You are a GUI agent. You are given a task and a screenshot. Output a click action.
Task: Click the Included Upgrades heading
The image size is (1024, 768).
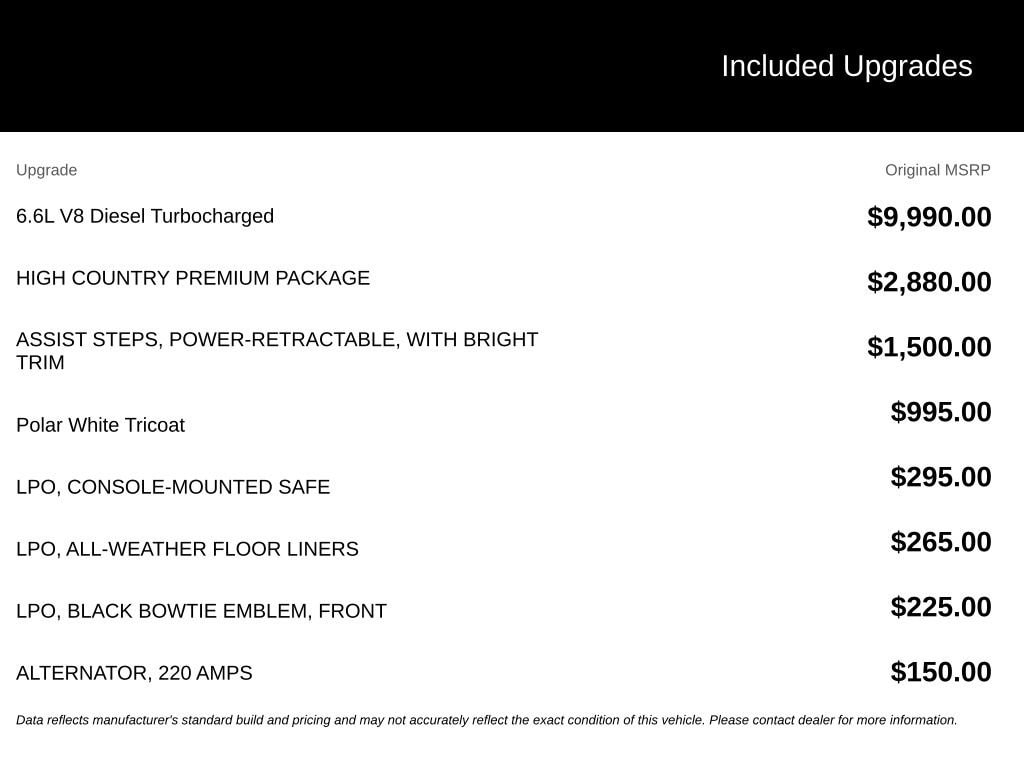(846, 67)
